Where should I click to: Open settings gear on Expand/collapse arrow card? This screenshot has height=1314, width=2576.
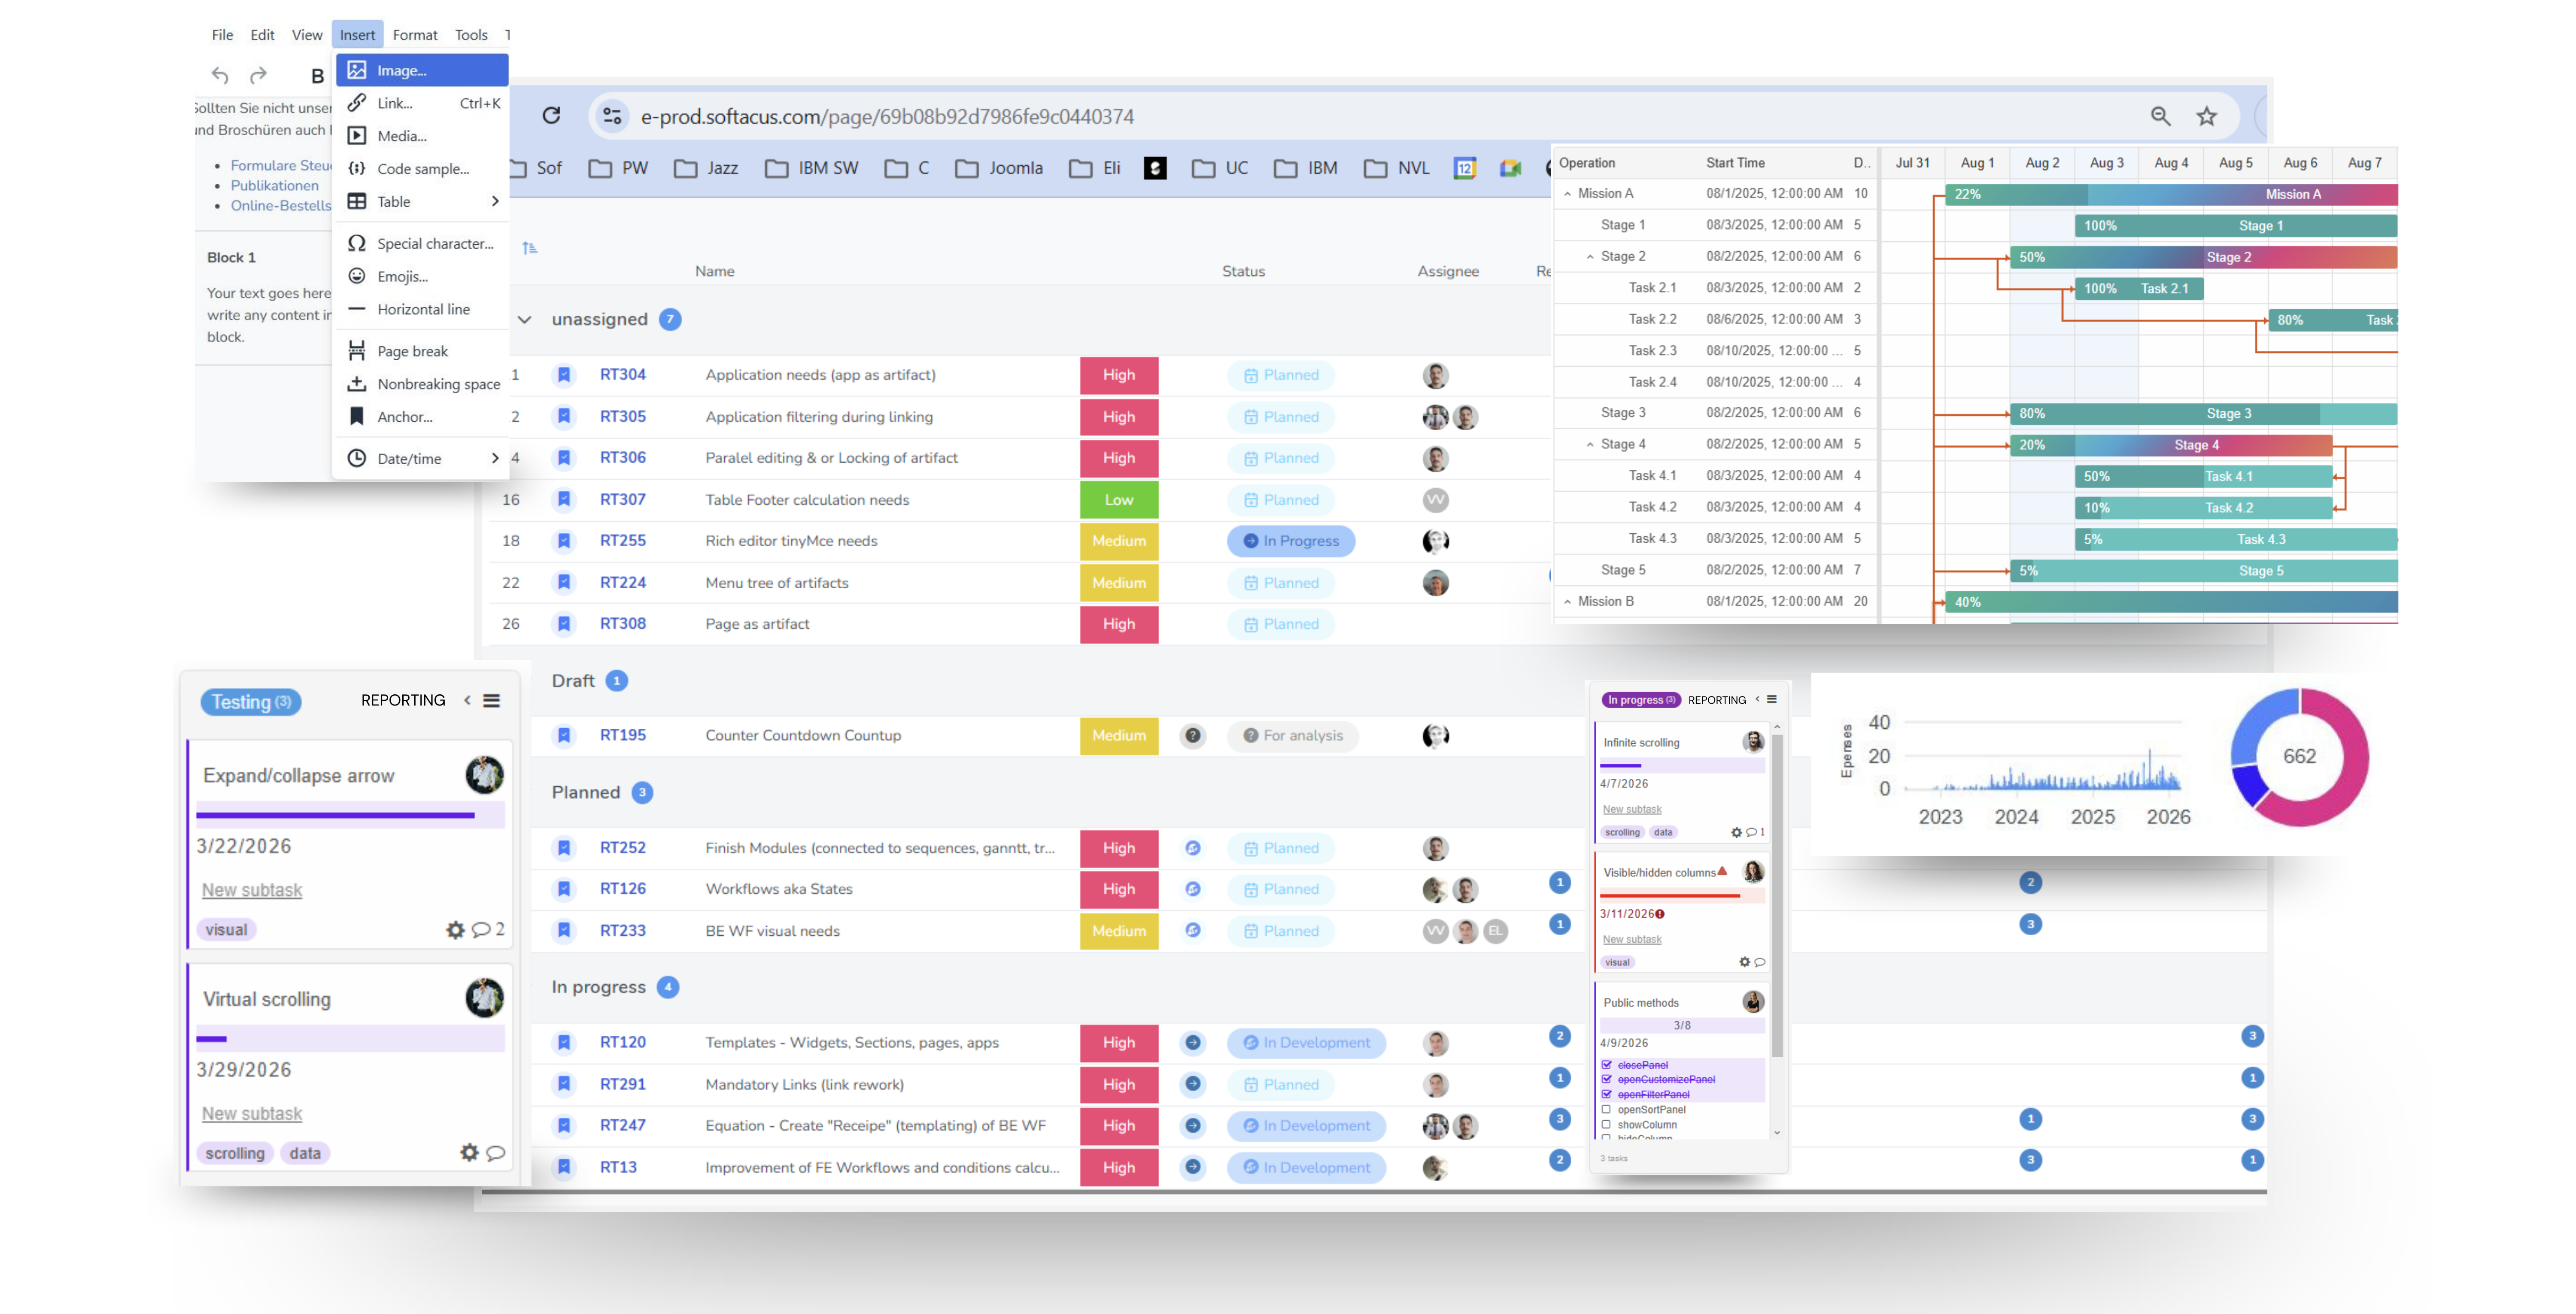[455, 930]
